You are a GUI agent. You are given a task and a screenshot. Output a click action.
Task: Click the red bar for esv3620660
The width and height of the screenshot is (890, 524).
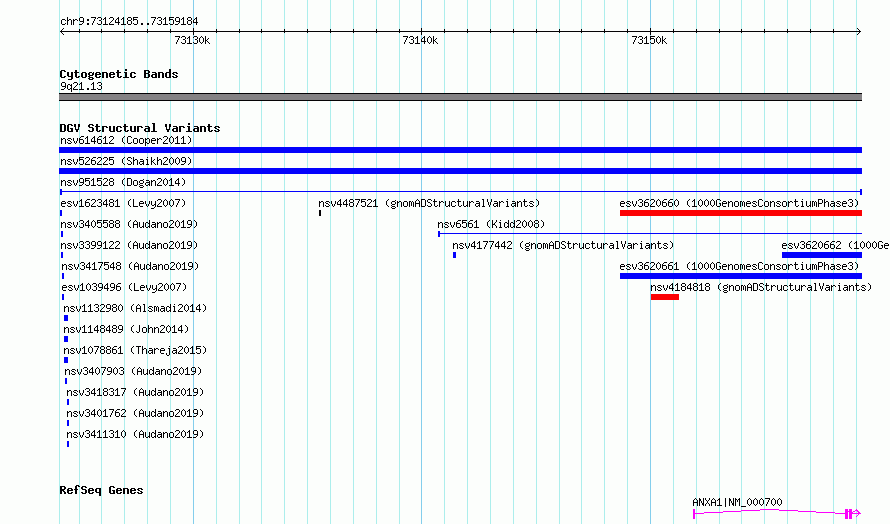(x=741, y=213)
